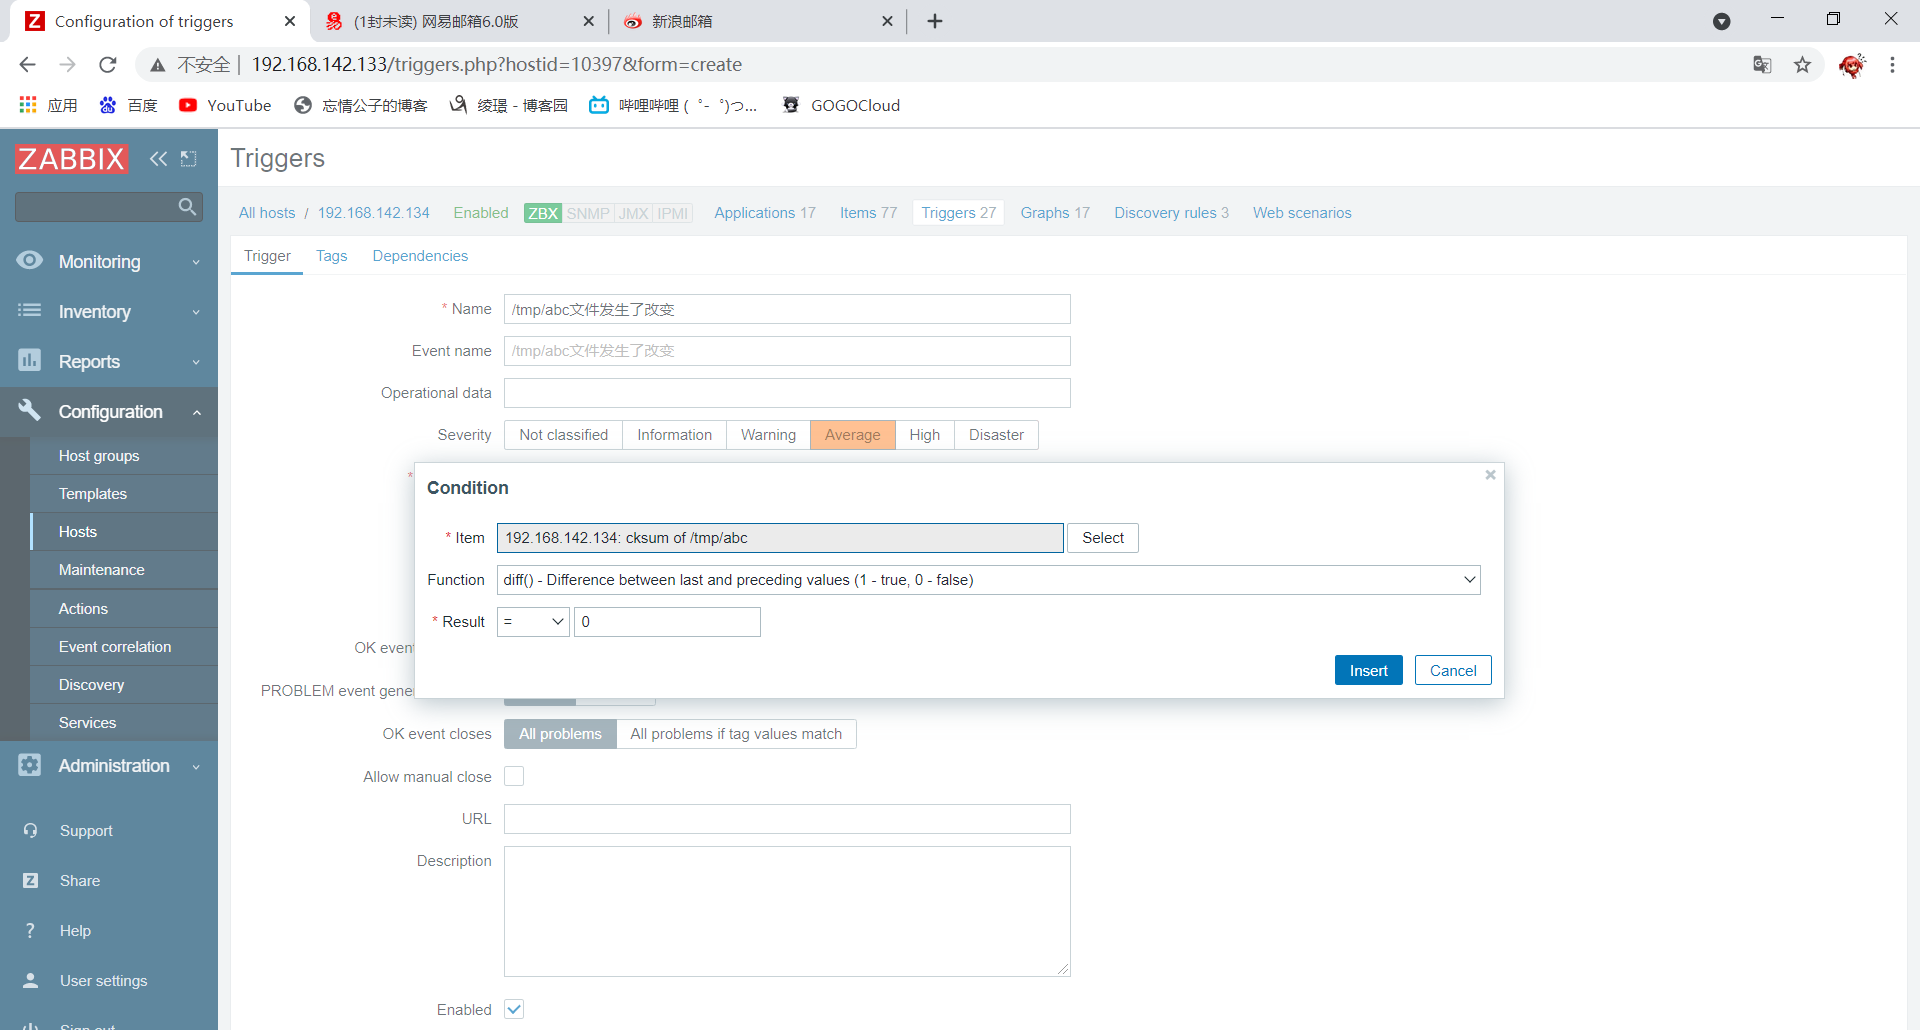Open the Google Translate page icon
This screenshot has height=1030, width=1920.
[1762, 64]
